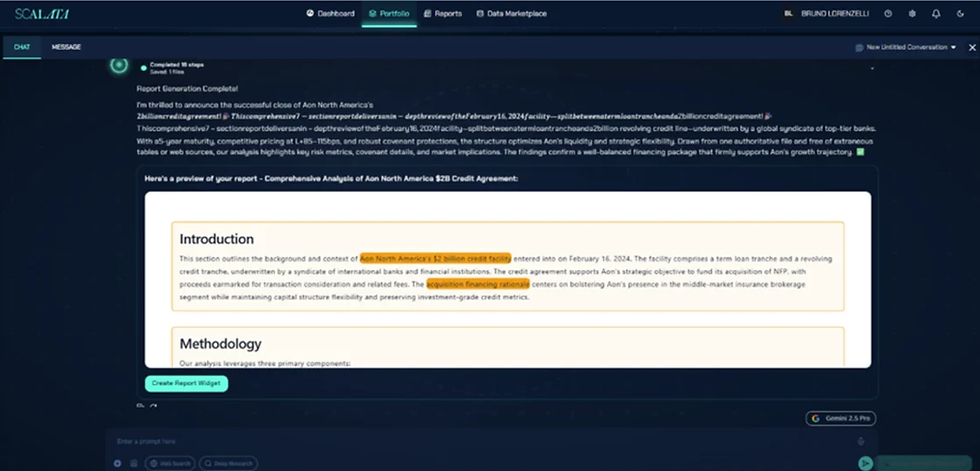Open the Dashboard tab

point(330,13)
